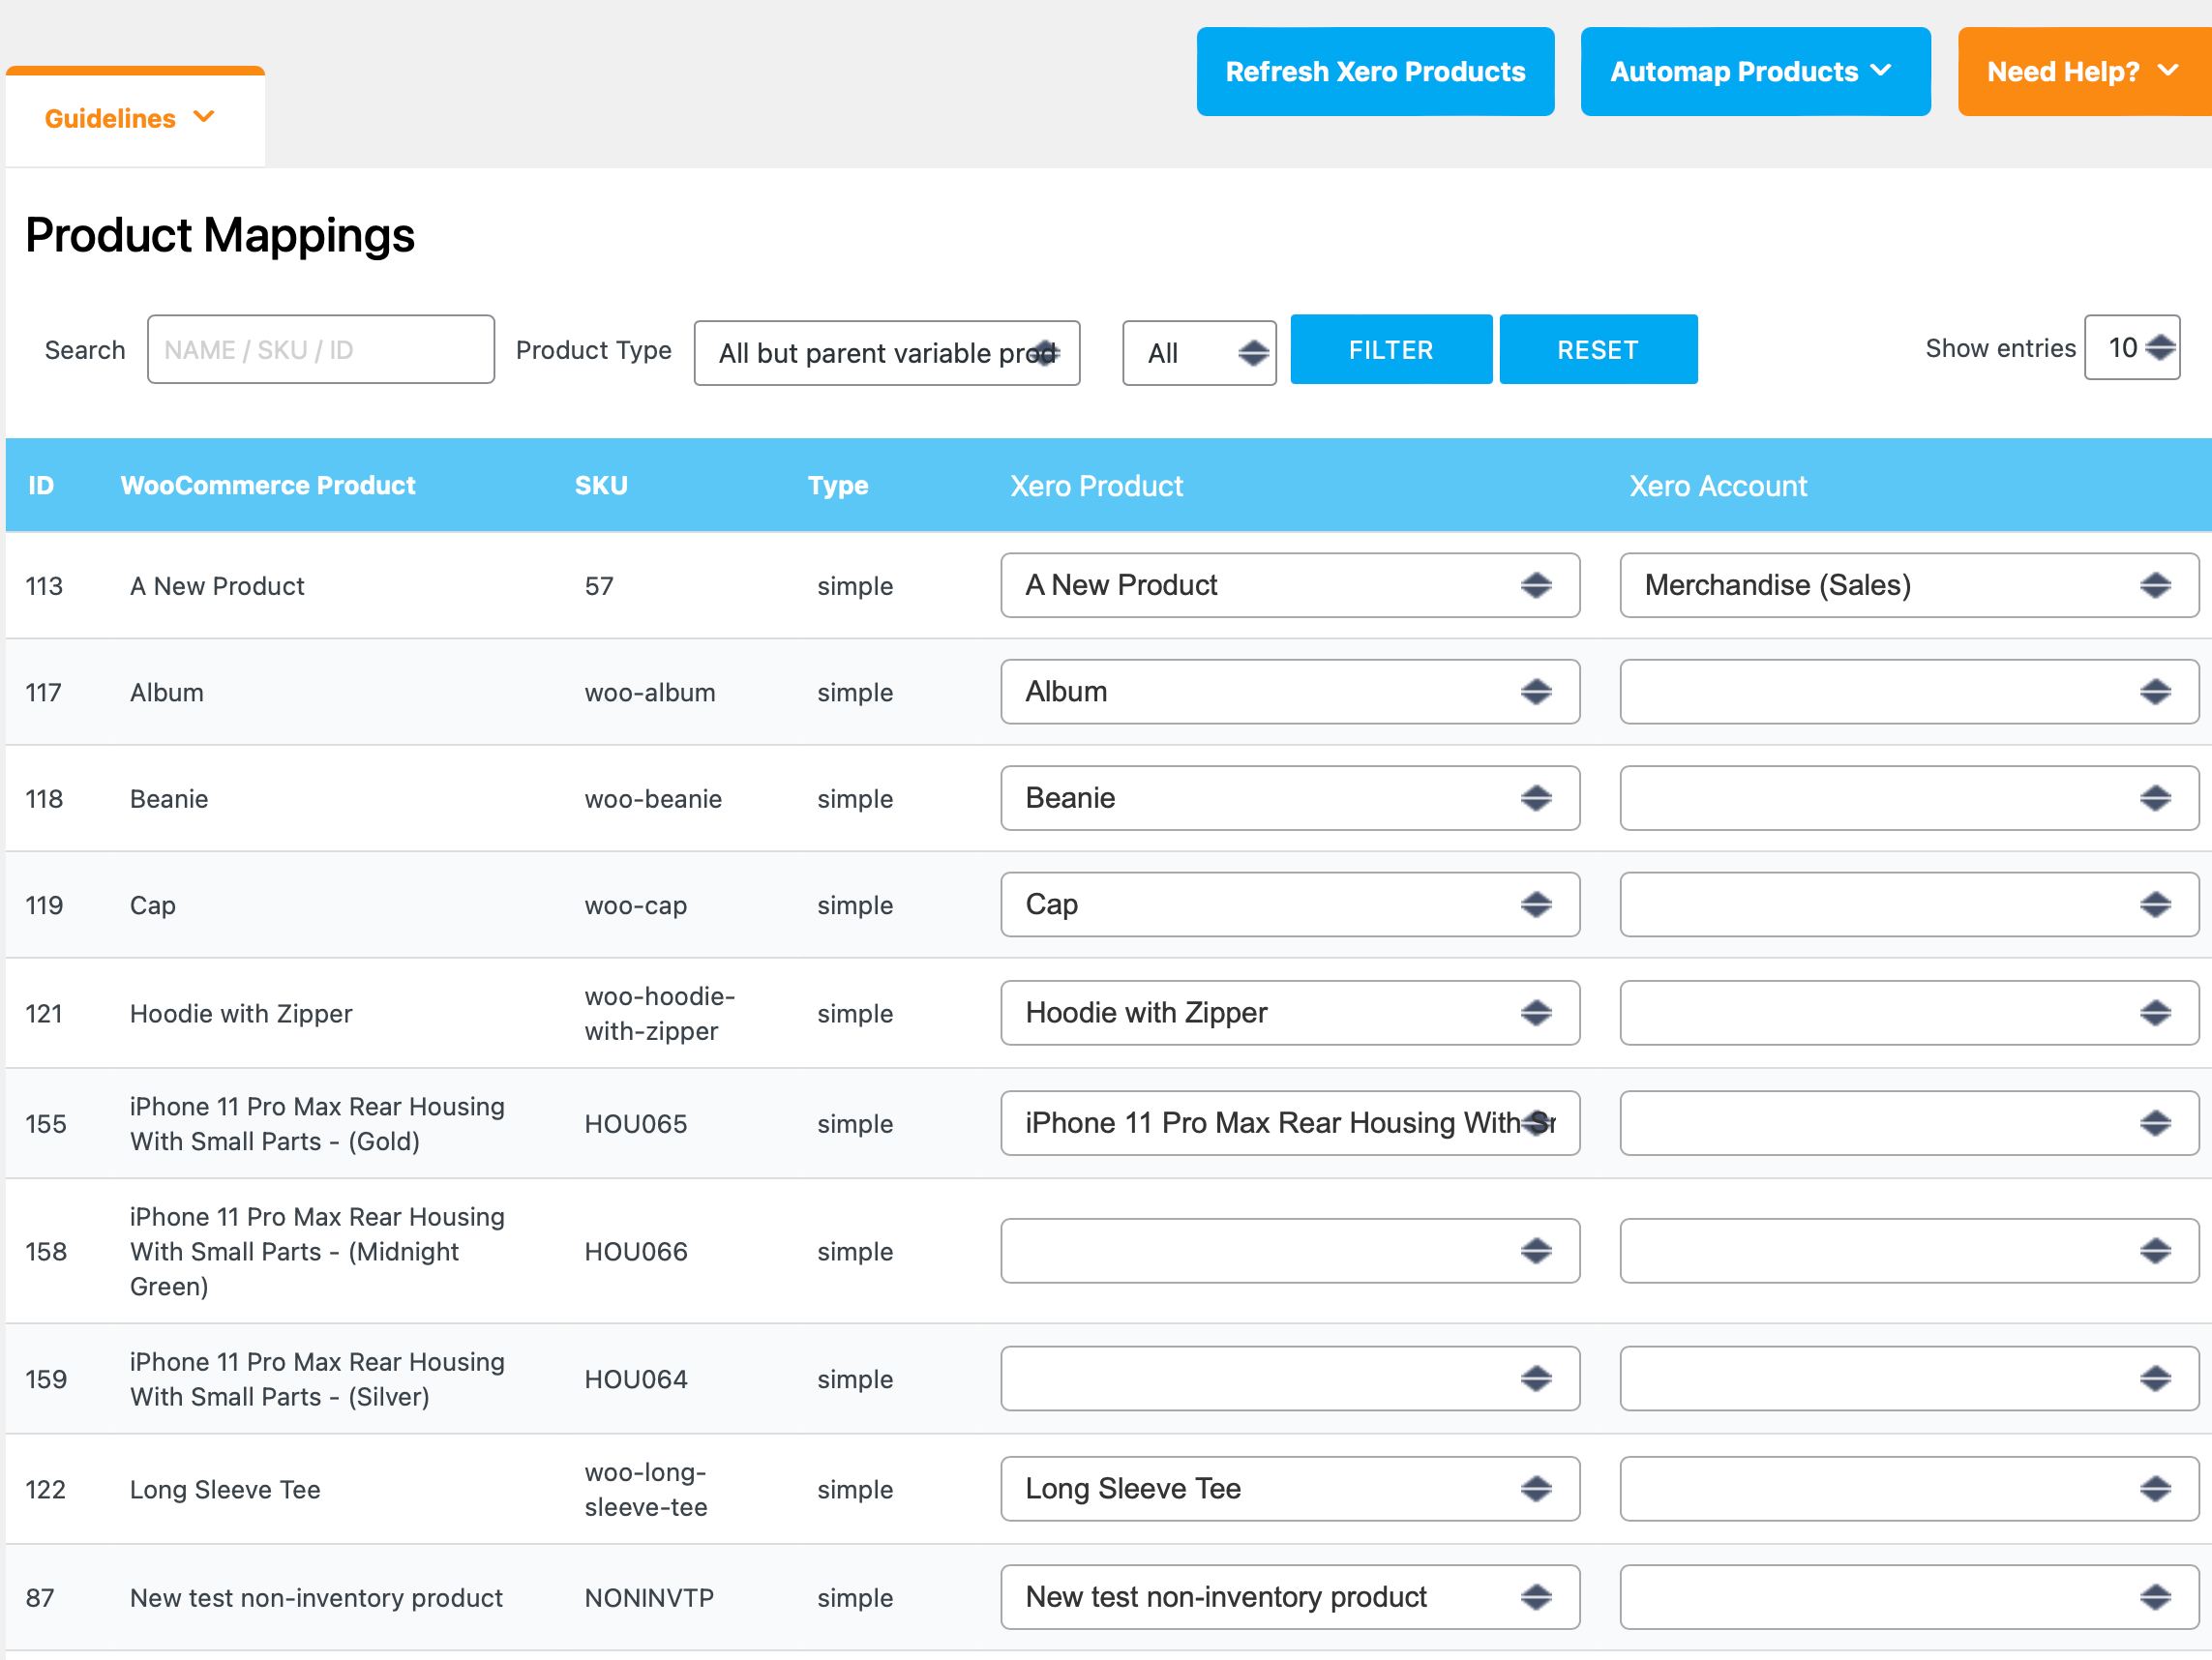Screen dimensions: 2212x1660
Task: Open Xero Account dropdown for NONINVTP row
Action: tap(1909, 1596)
